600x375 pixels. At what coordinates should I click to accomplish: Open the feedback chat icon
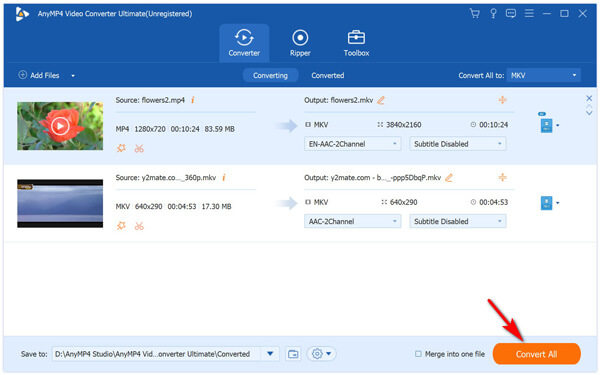tap(511, 14)
